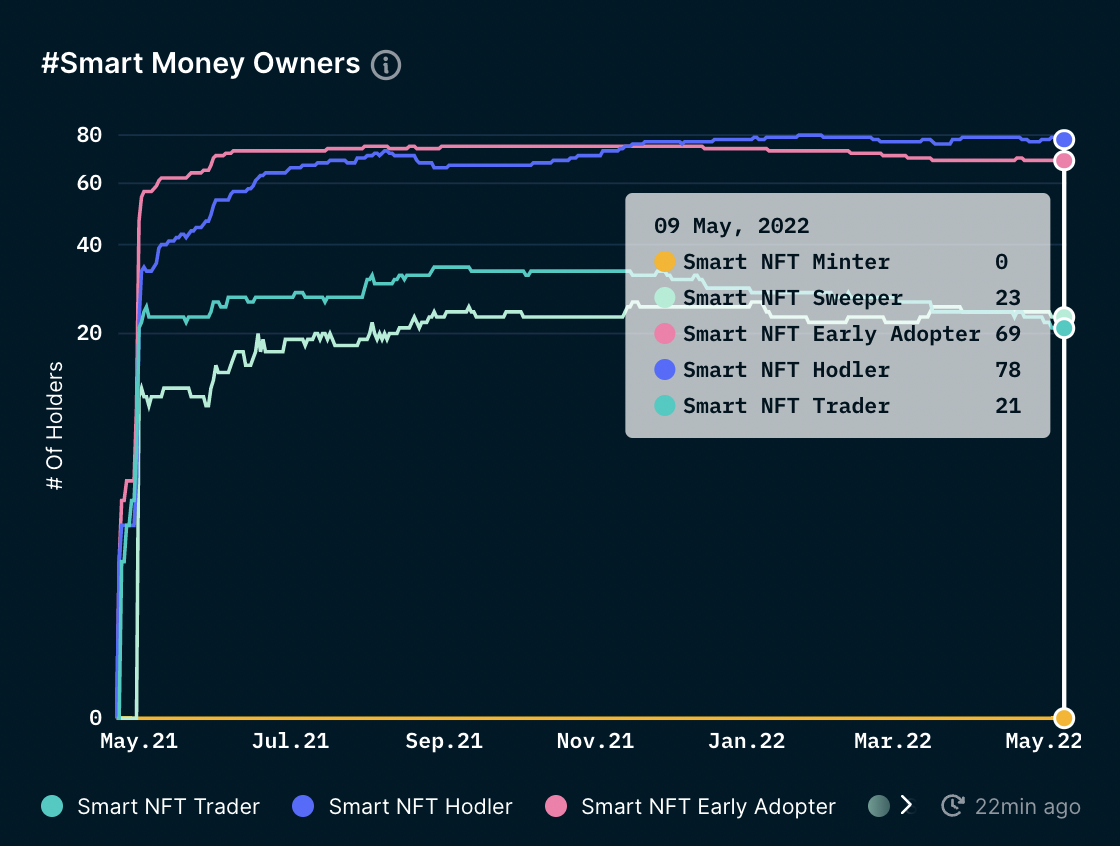
Task: Select the Smart NFT Trader row in tooltip
Action: pyautogui.click(x=786, y=406)
